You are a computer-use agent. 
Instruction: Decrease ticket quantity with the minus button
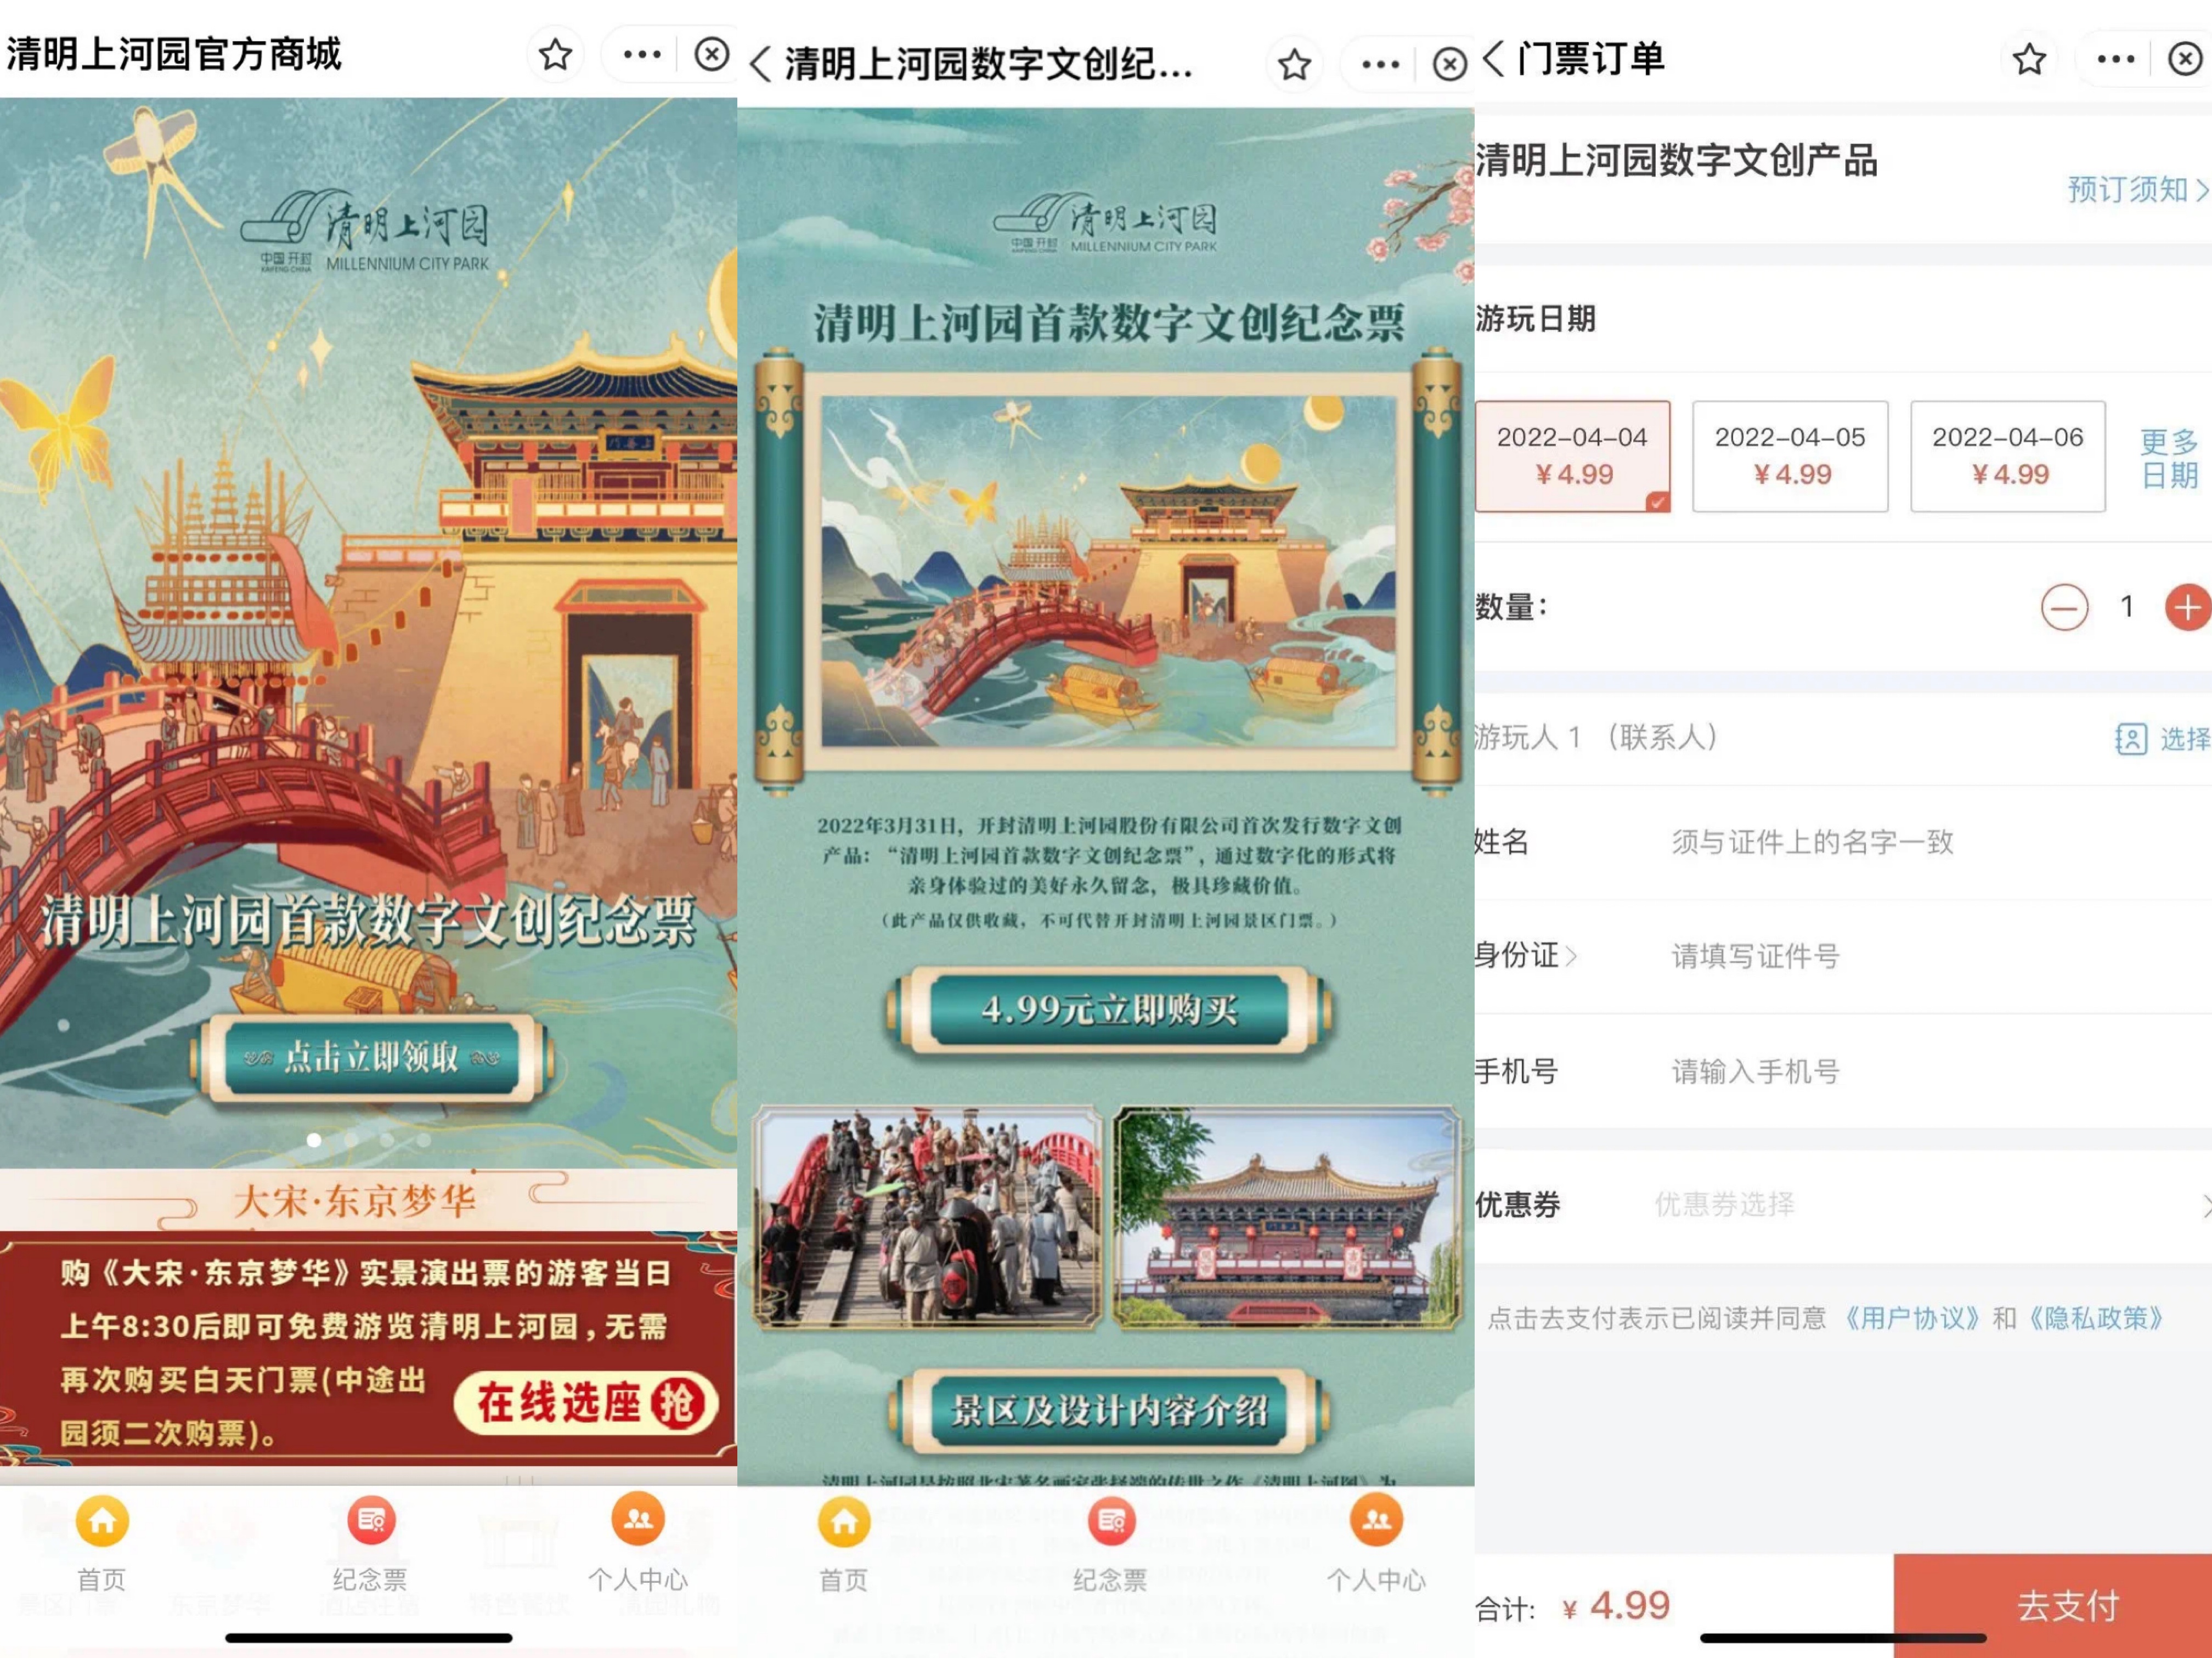(2064, 607)
